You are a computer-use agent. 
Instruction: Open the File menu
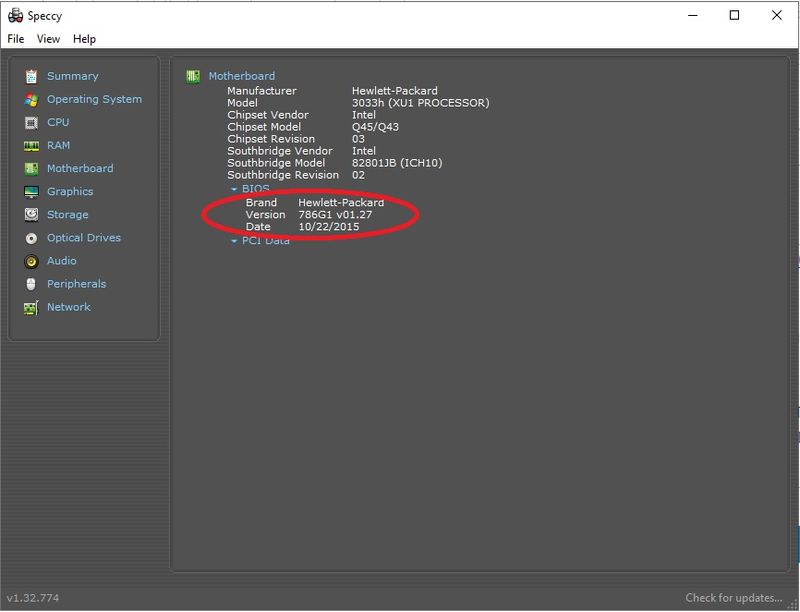[16, 39]
